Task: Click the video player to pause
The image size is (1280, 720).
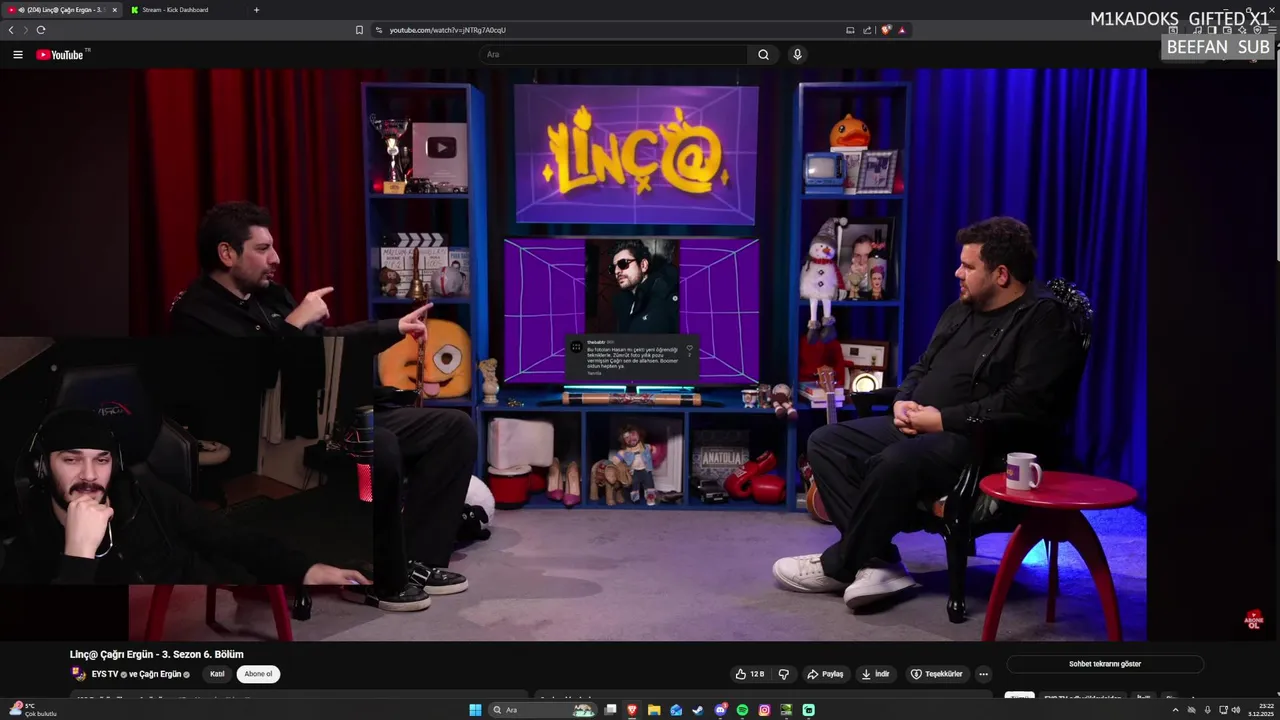Action: pyautogui.click(x=640, y=355)
